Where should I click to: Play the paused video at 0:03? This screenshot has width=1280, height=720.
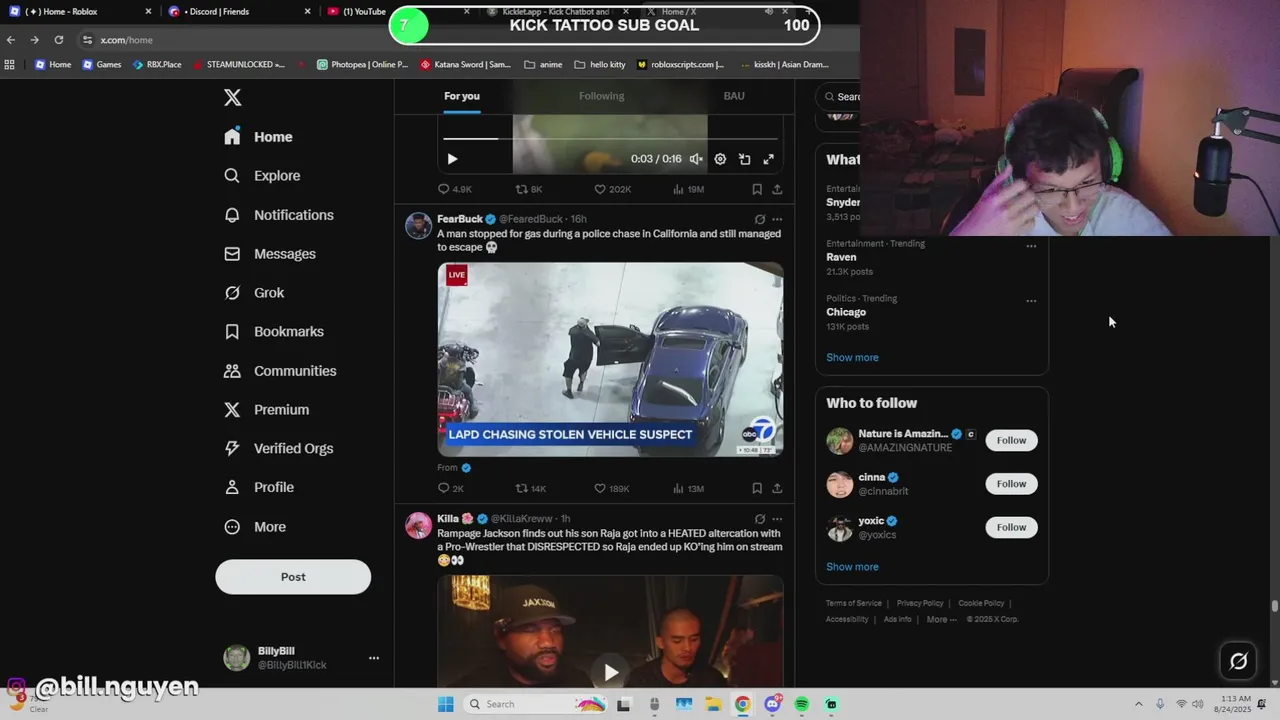point(452,159)
